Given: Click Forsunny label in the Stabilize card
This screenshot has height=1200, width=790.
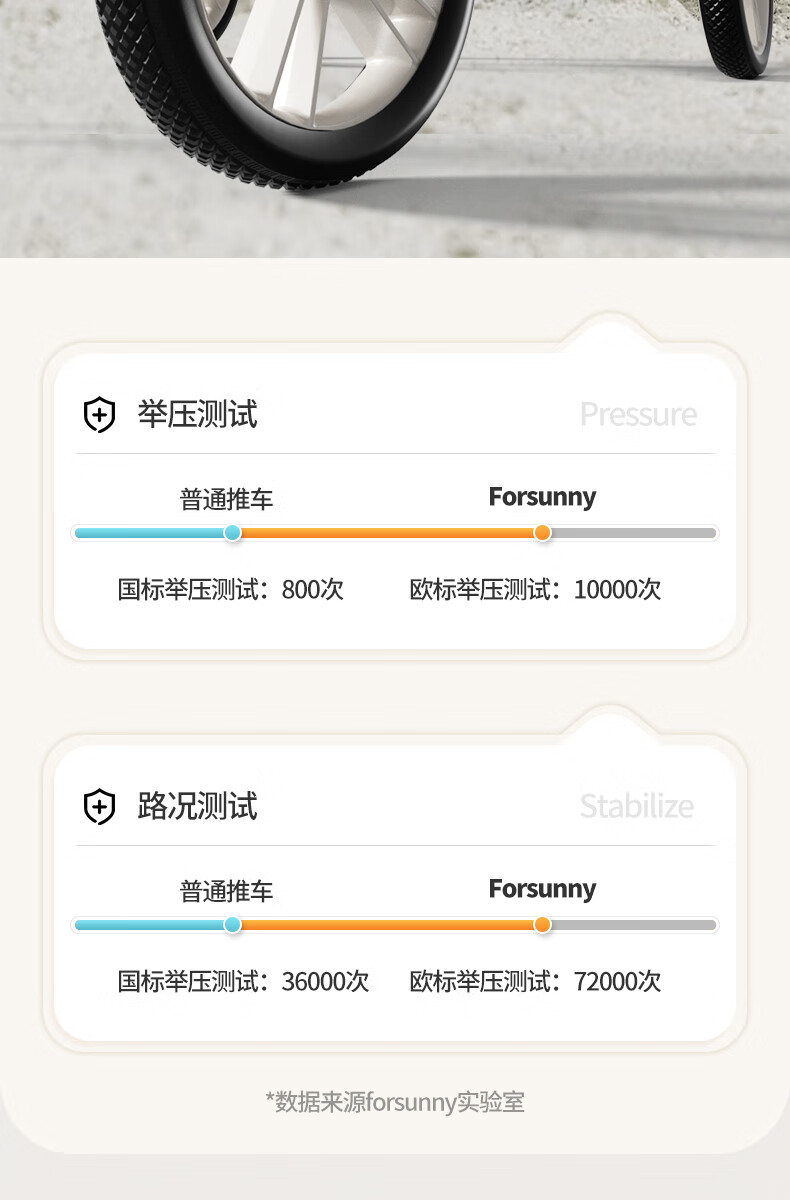Looking at the screenshot, I should pos(542,889).
